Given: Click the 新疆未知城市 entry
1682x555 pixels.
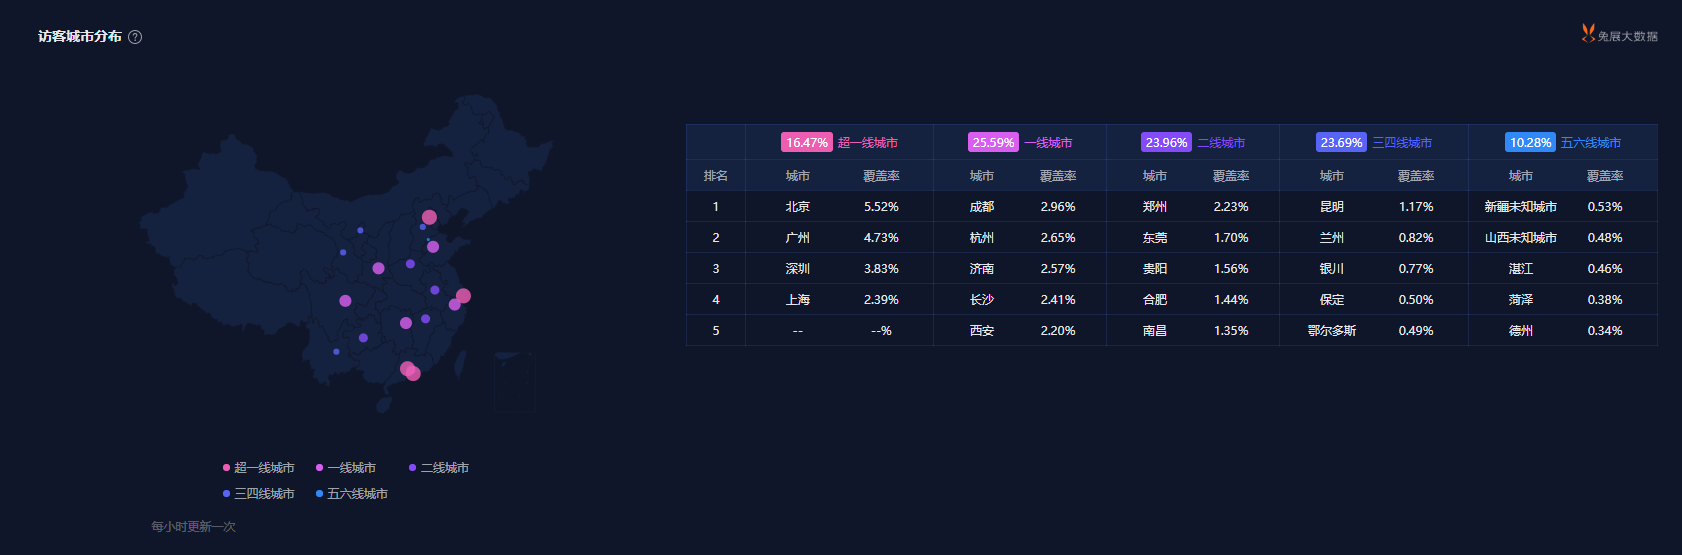Looking at the screenshot, I should (1520, 207).
